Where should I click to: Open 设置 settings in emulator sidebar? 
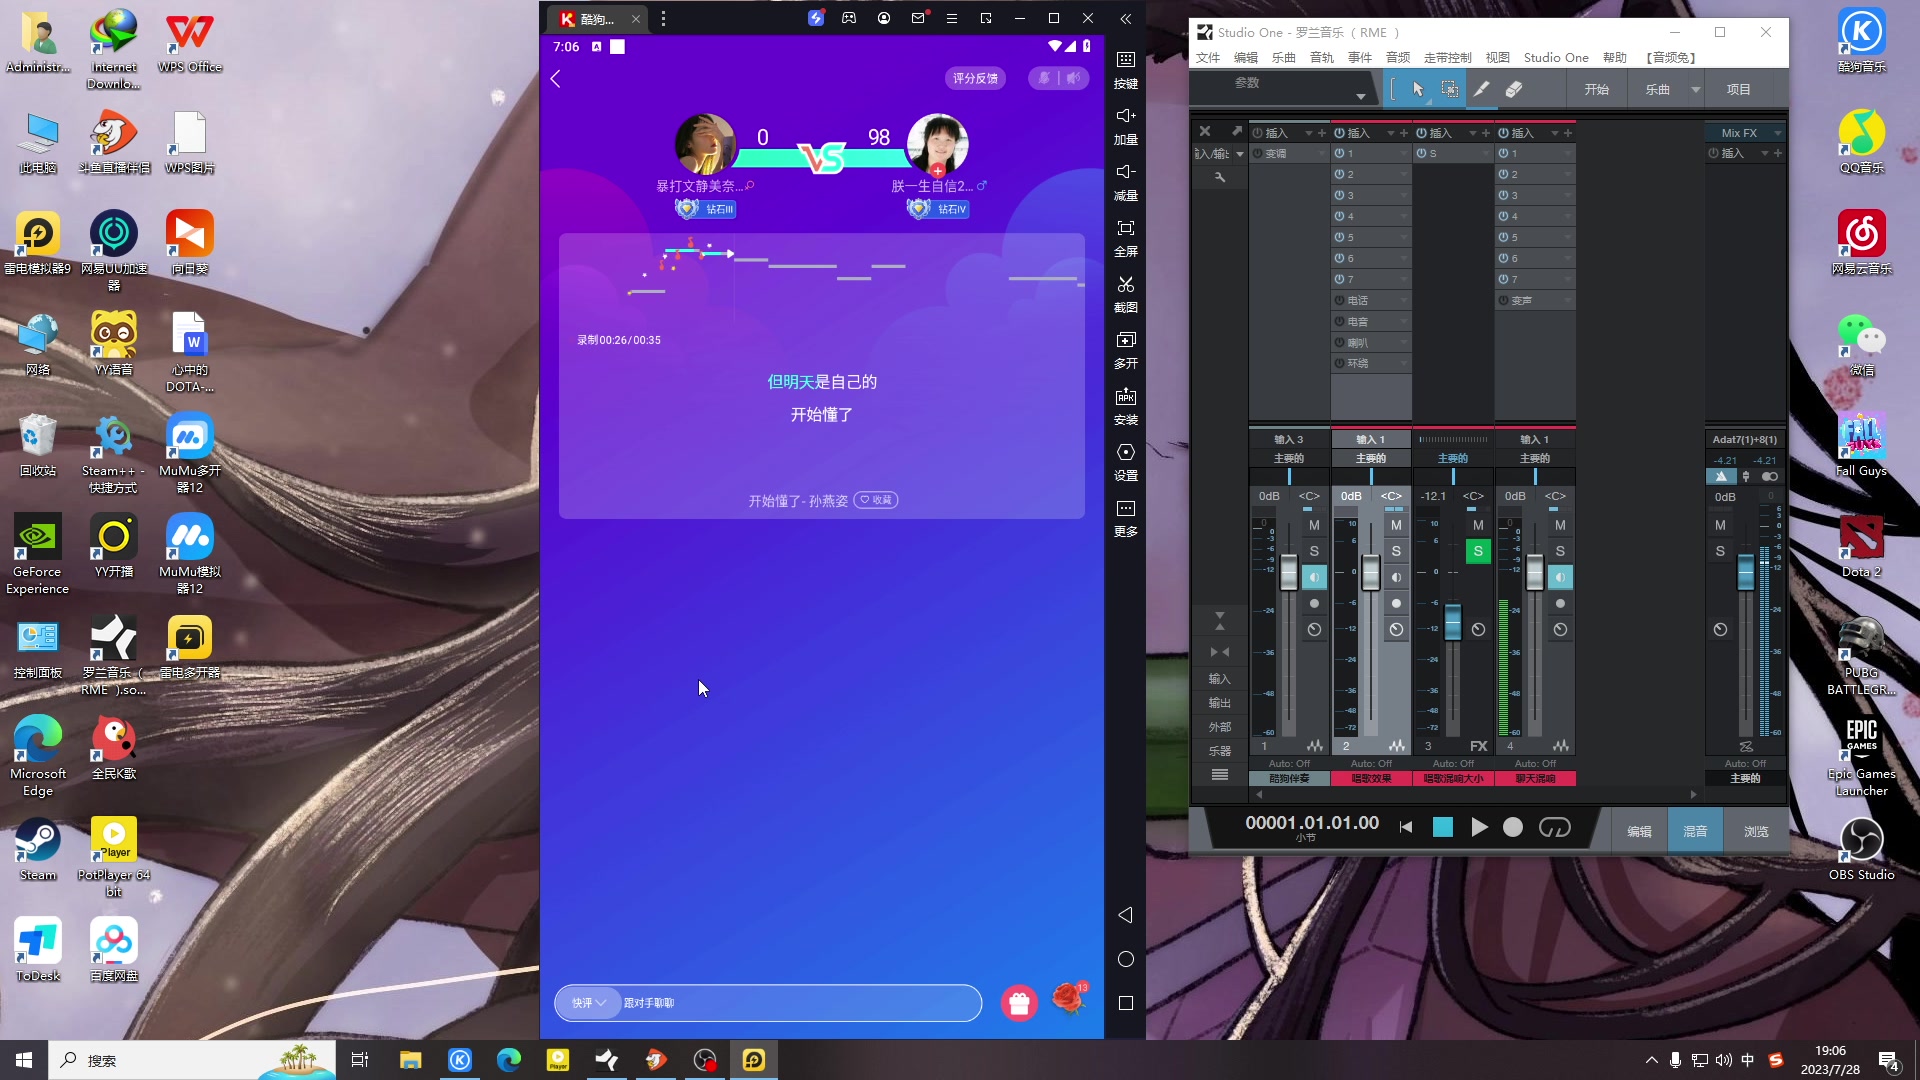coord(1126,462)
